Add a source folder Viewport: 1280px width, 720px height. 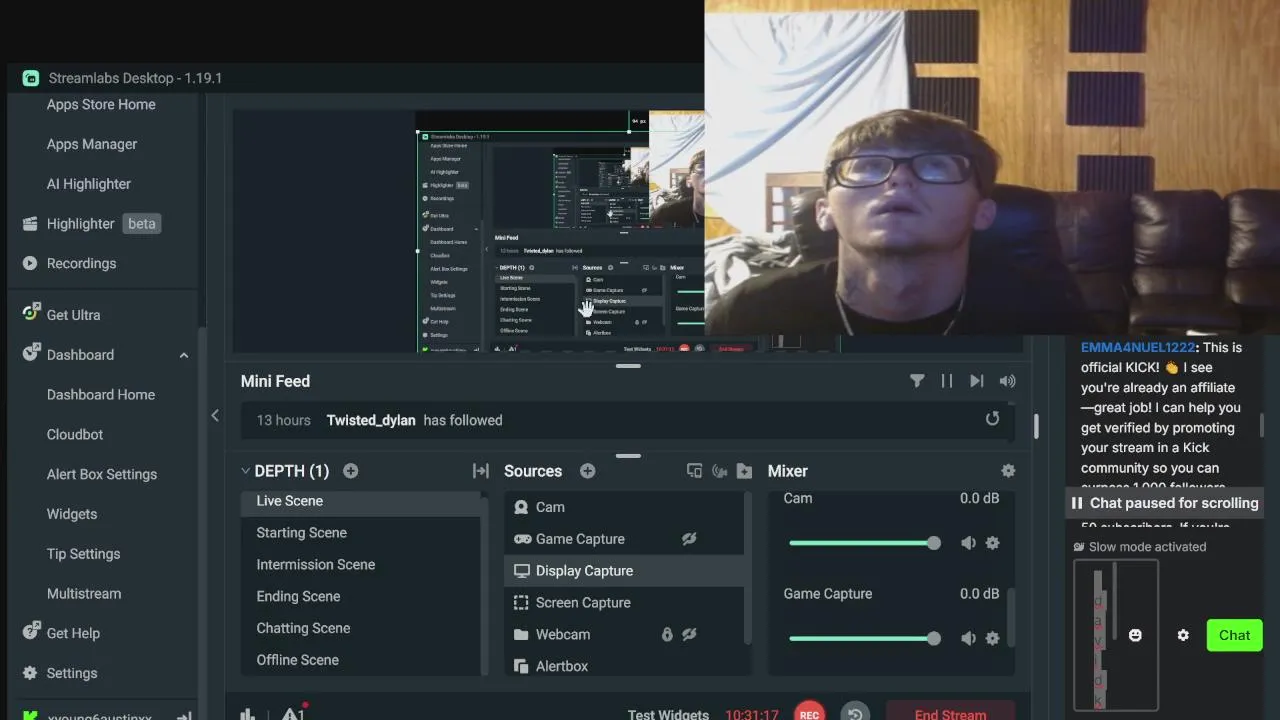point(744,471)
